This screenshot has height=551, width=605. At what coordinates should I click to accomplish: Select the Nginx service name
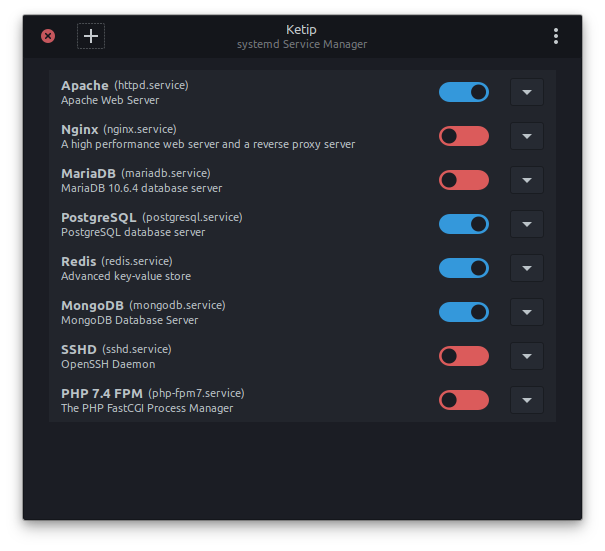[79, 130]
